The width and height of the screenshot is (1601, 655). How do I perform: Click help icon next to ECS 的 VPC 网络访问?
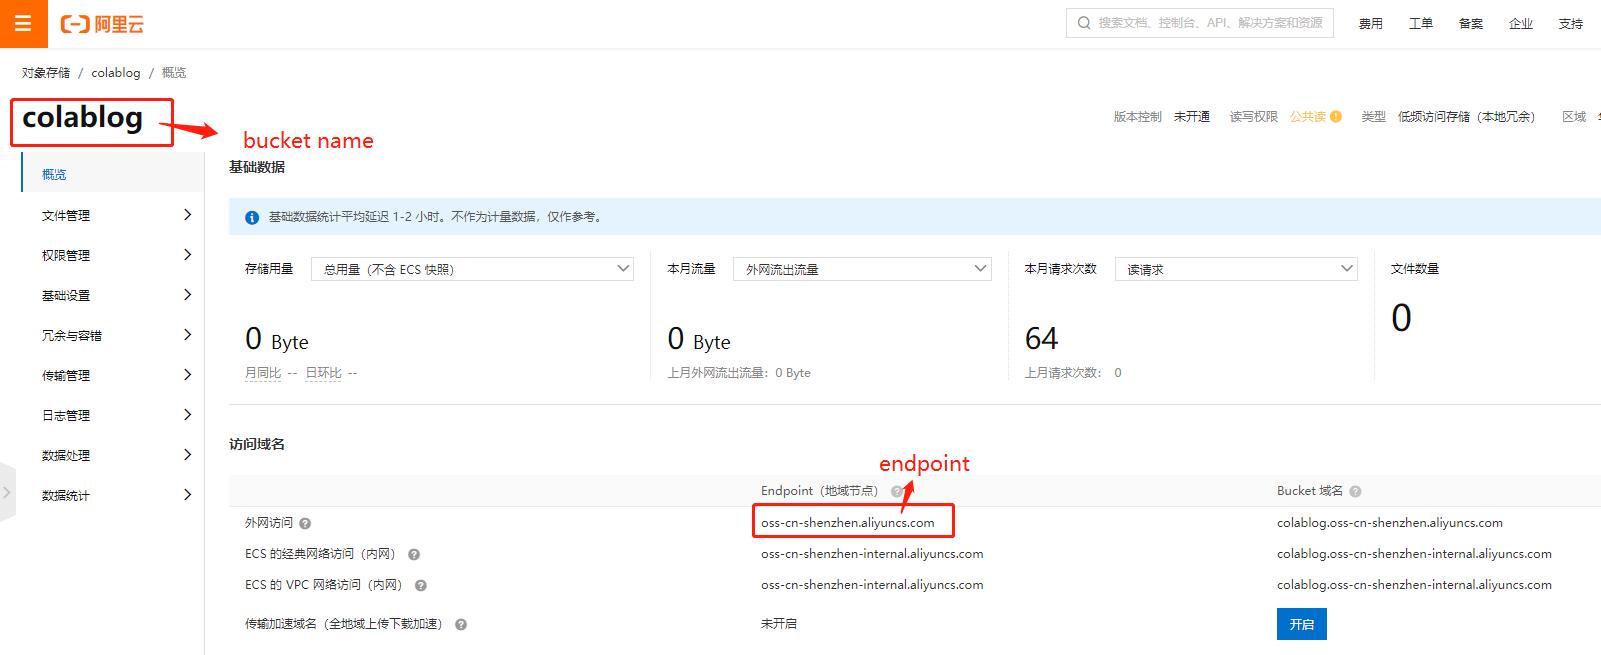421,585
